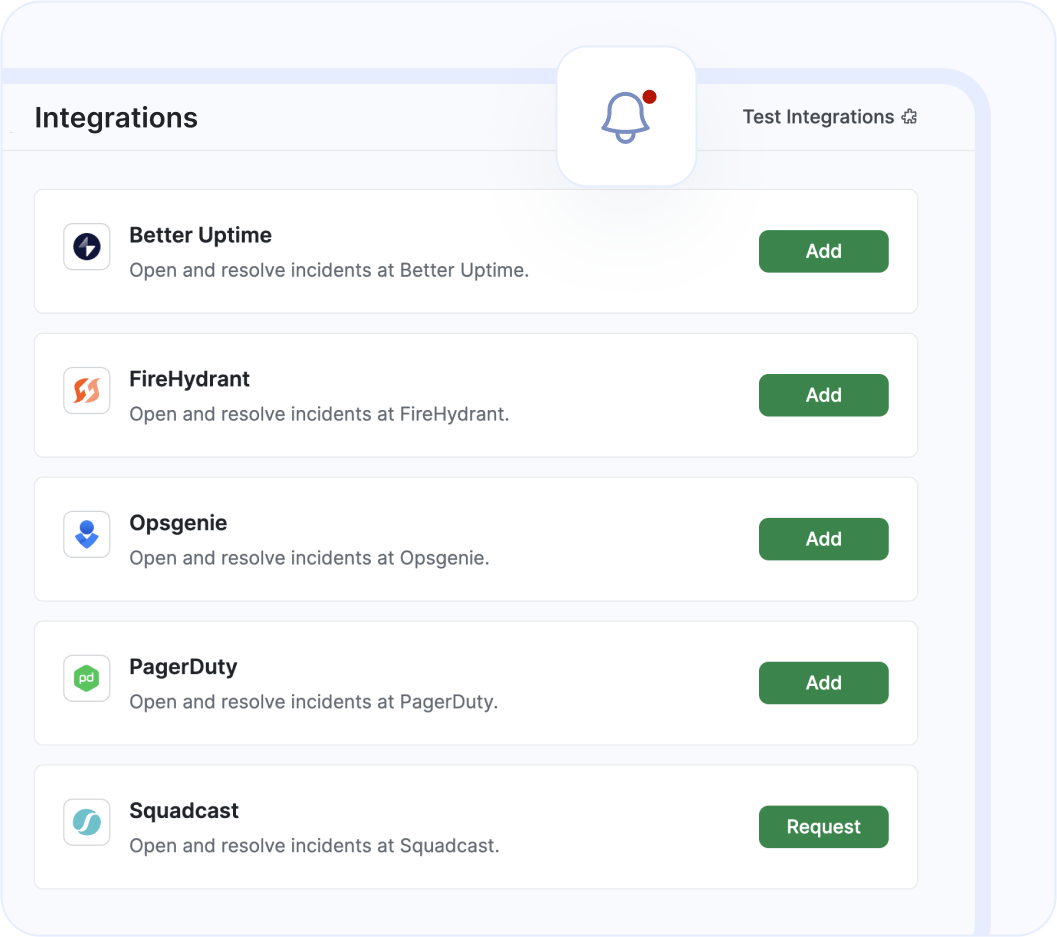1057x937 pixels.
Task: Click the Opsgenie shield icon
Action: [86, 534]
